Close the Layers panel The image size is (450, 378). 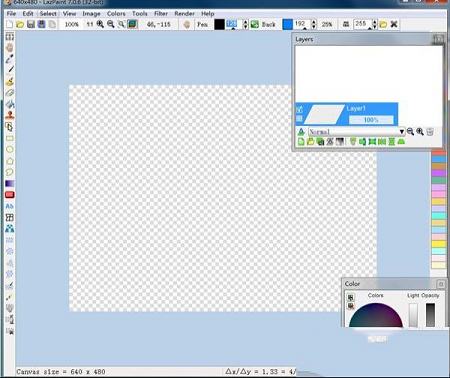438,39
